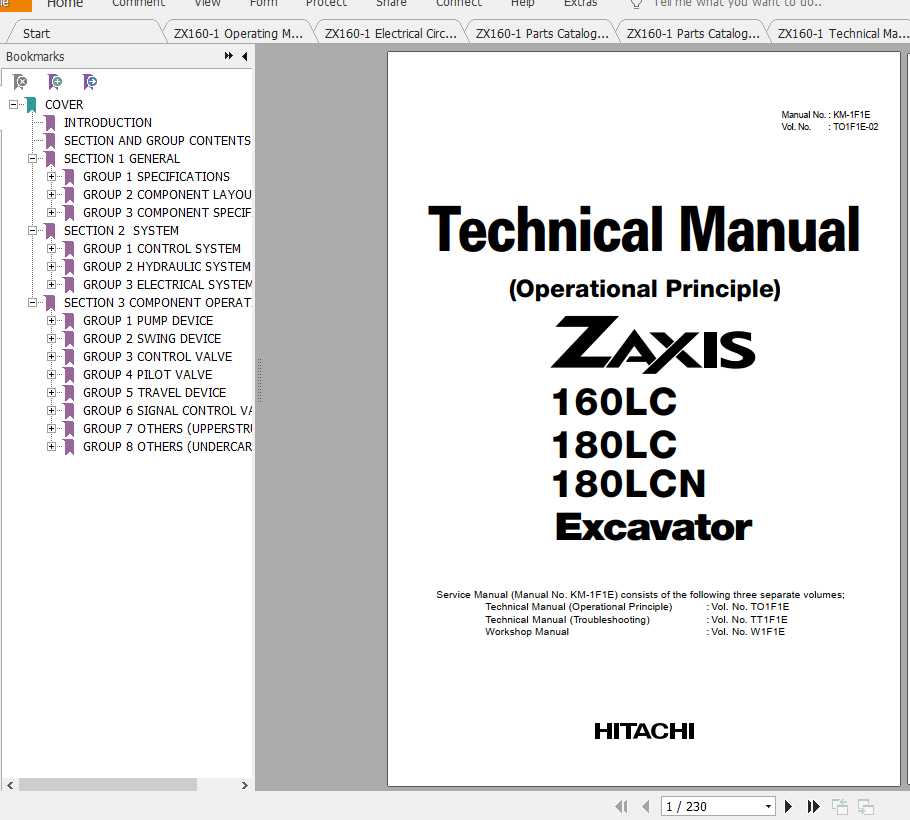Image resolution: width=910 pixels, height=820 pixels.
Task: Open the page number dropdown
Action: pyautogui.click(x=767, y=806)
